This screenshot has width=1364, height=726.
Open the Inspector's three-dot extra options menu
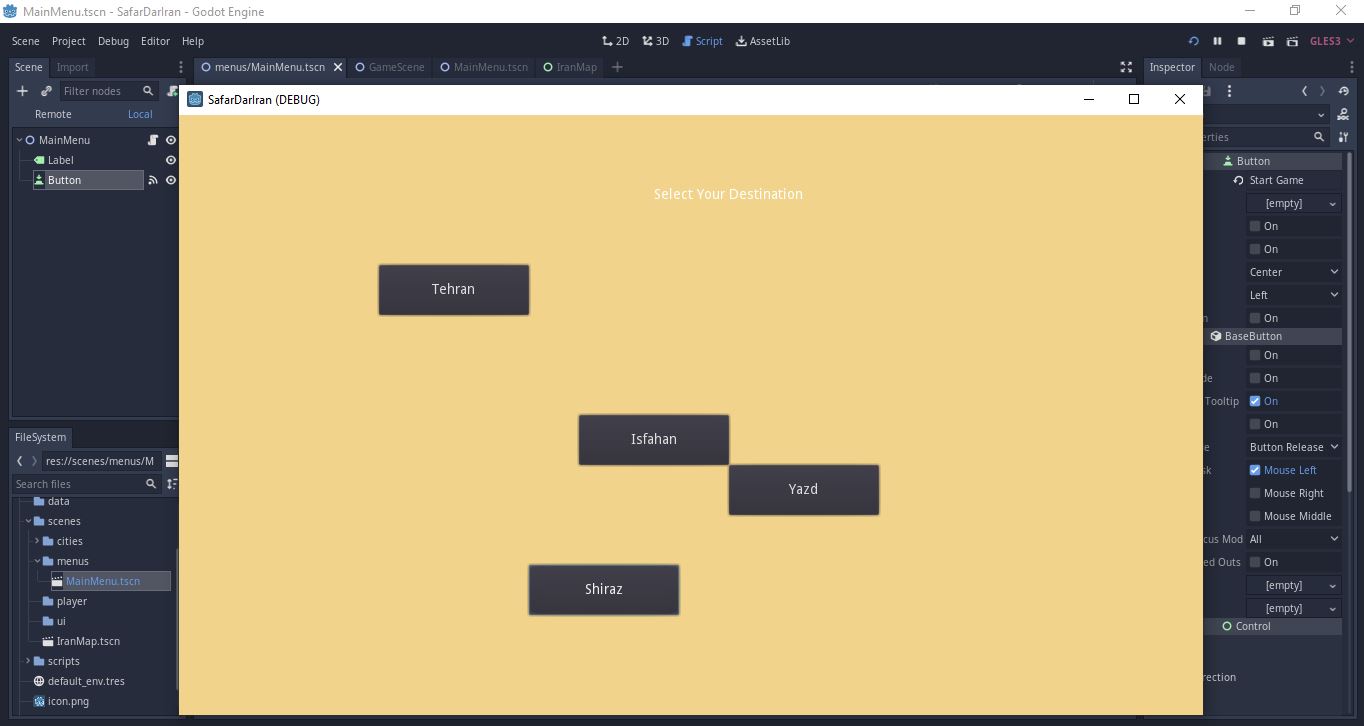1229,91
